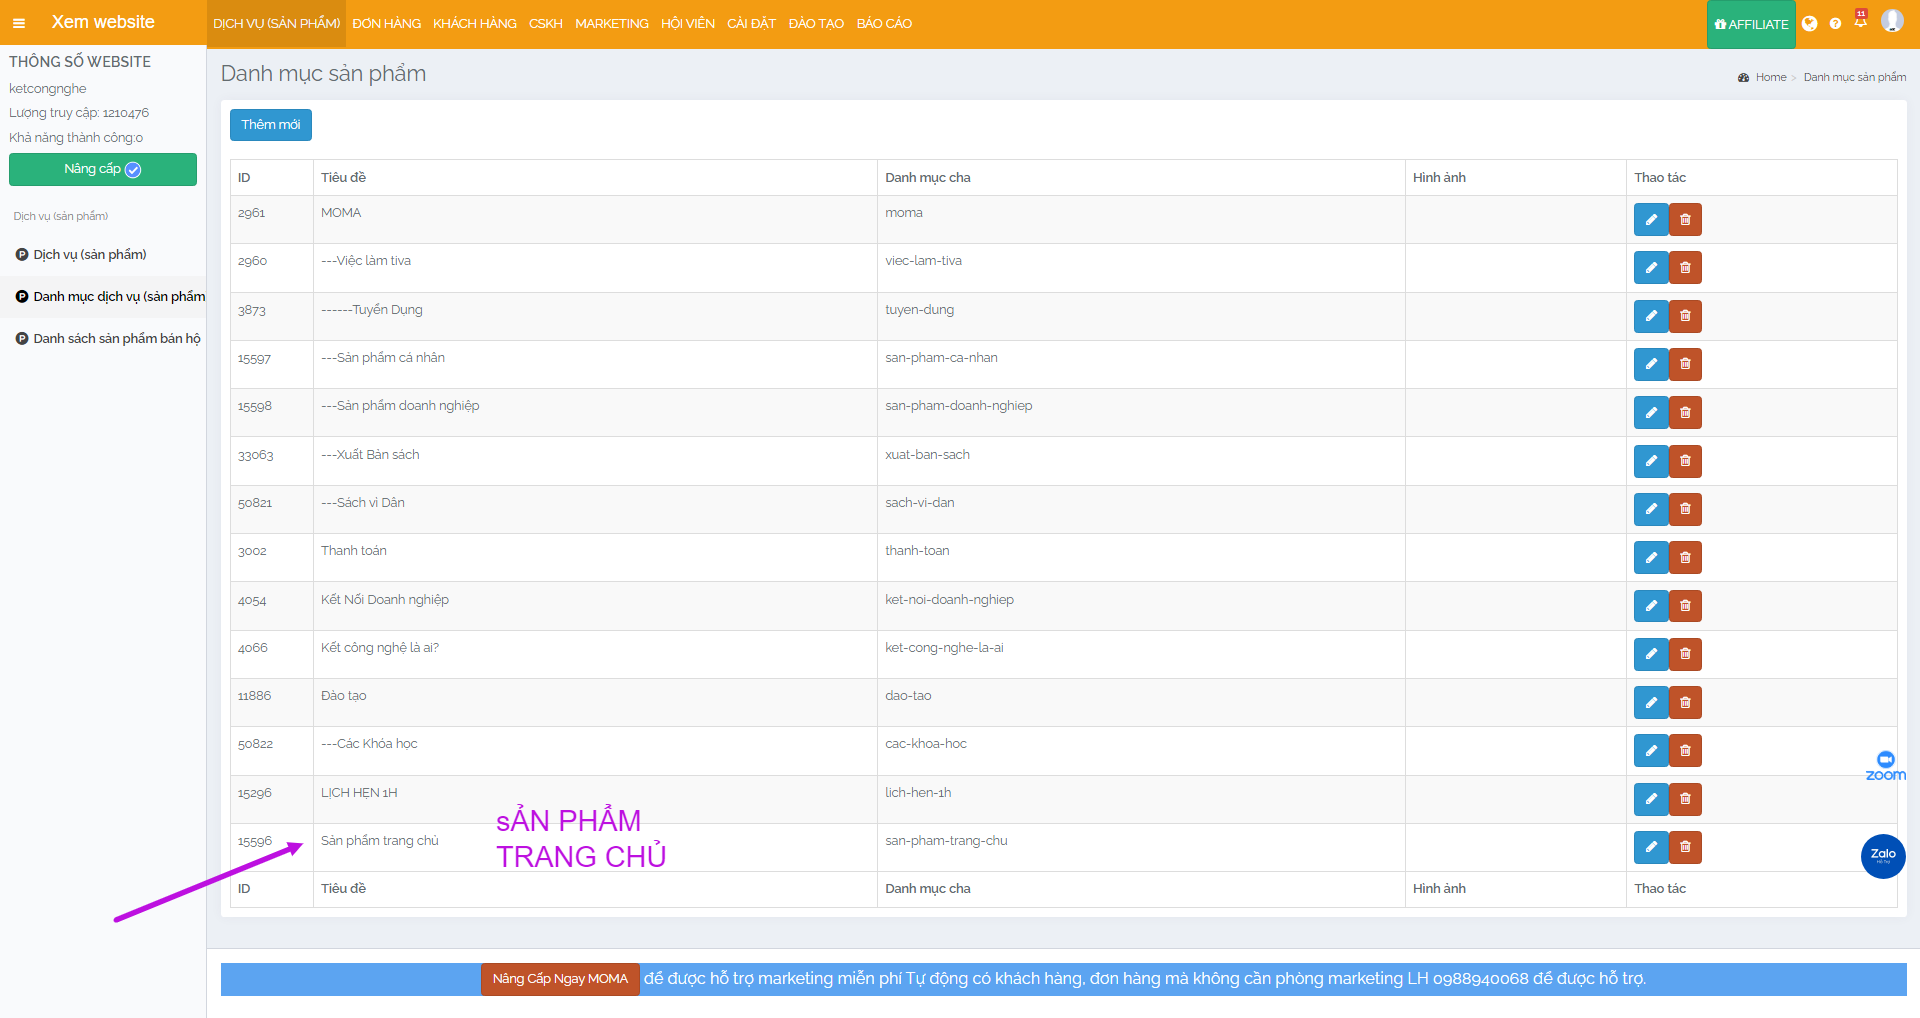This screenshot has height=1018, width=1920.
Task: Click the help question mark icon
Action: pos(1835,24)
